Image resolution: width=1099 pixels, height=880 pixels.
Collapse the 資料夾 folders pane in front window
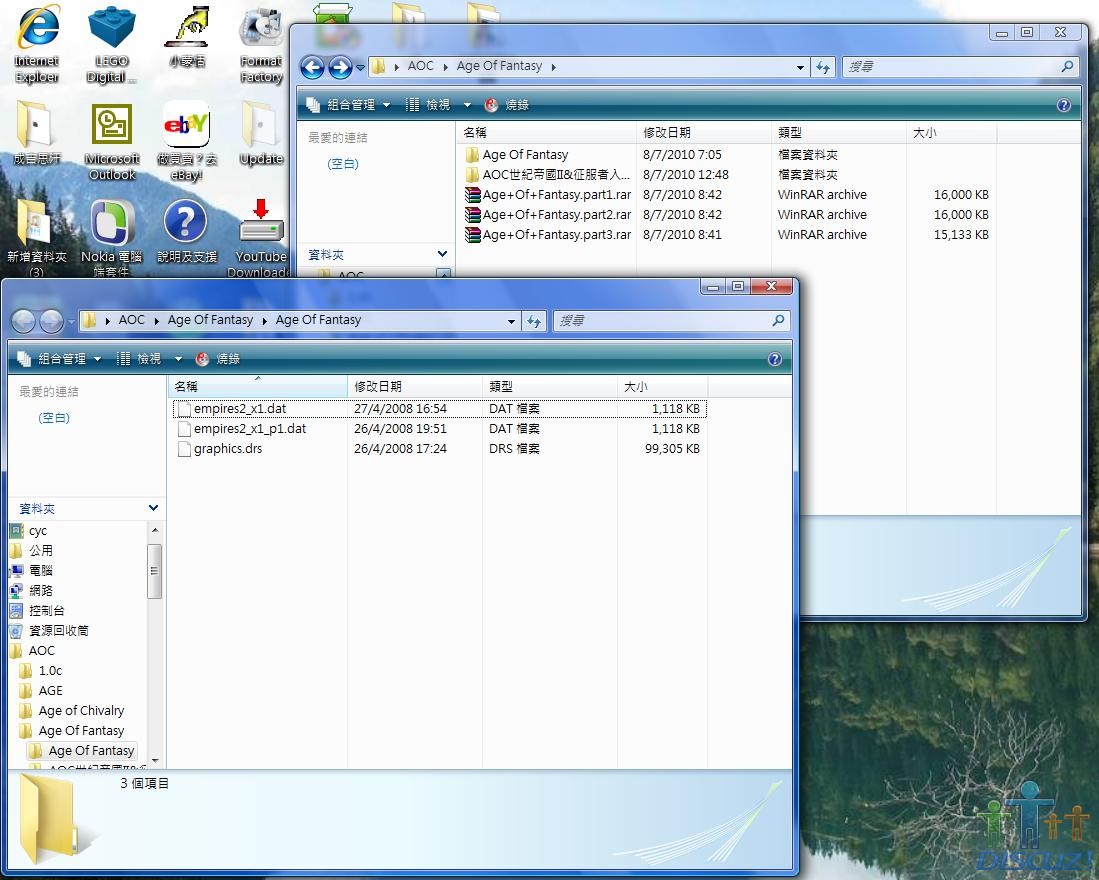click(153, 508)
